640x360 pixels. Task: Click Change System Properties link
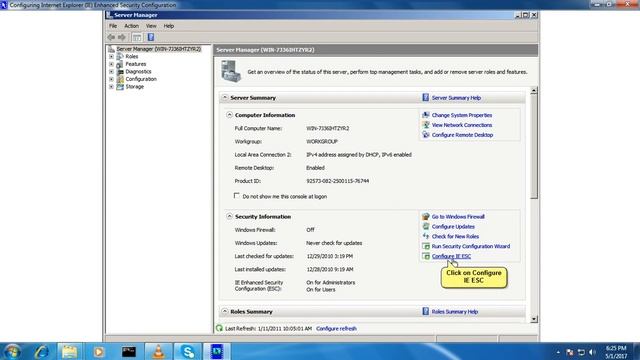click(462, 116)
